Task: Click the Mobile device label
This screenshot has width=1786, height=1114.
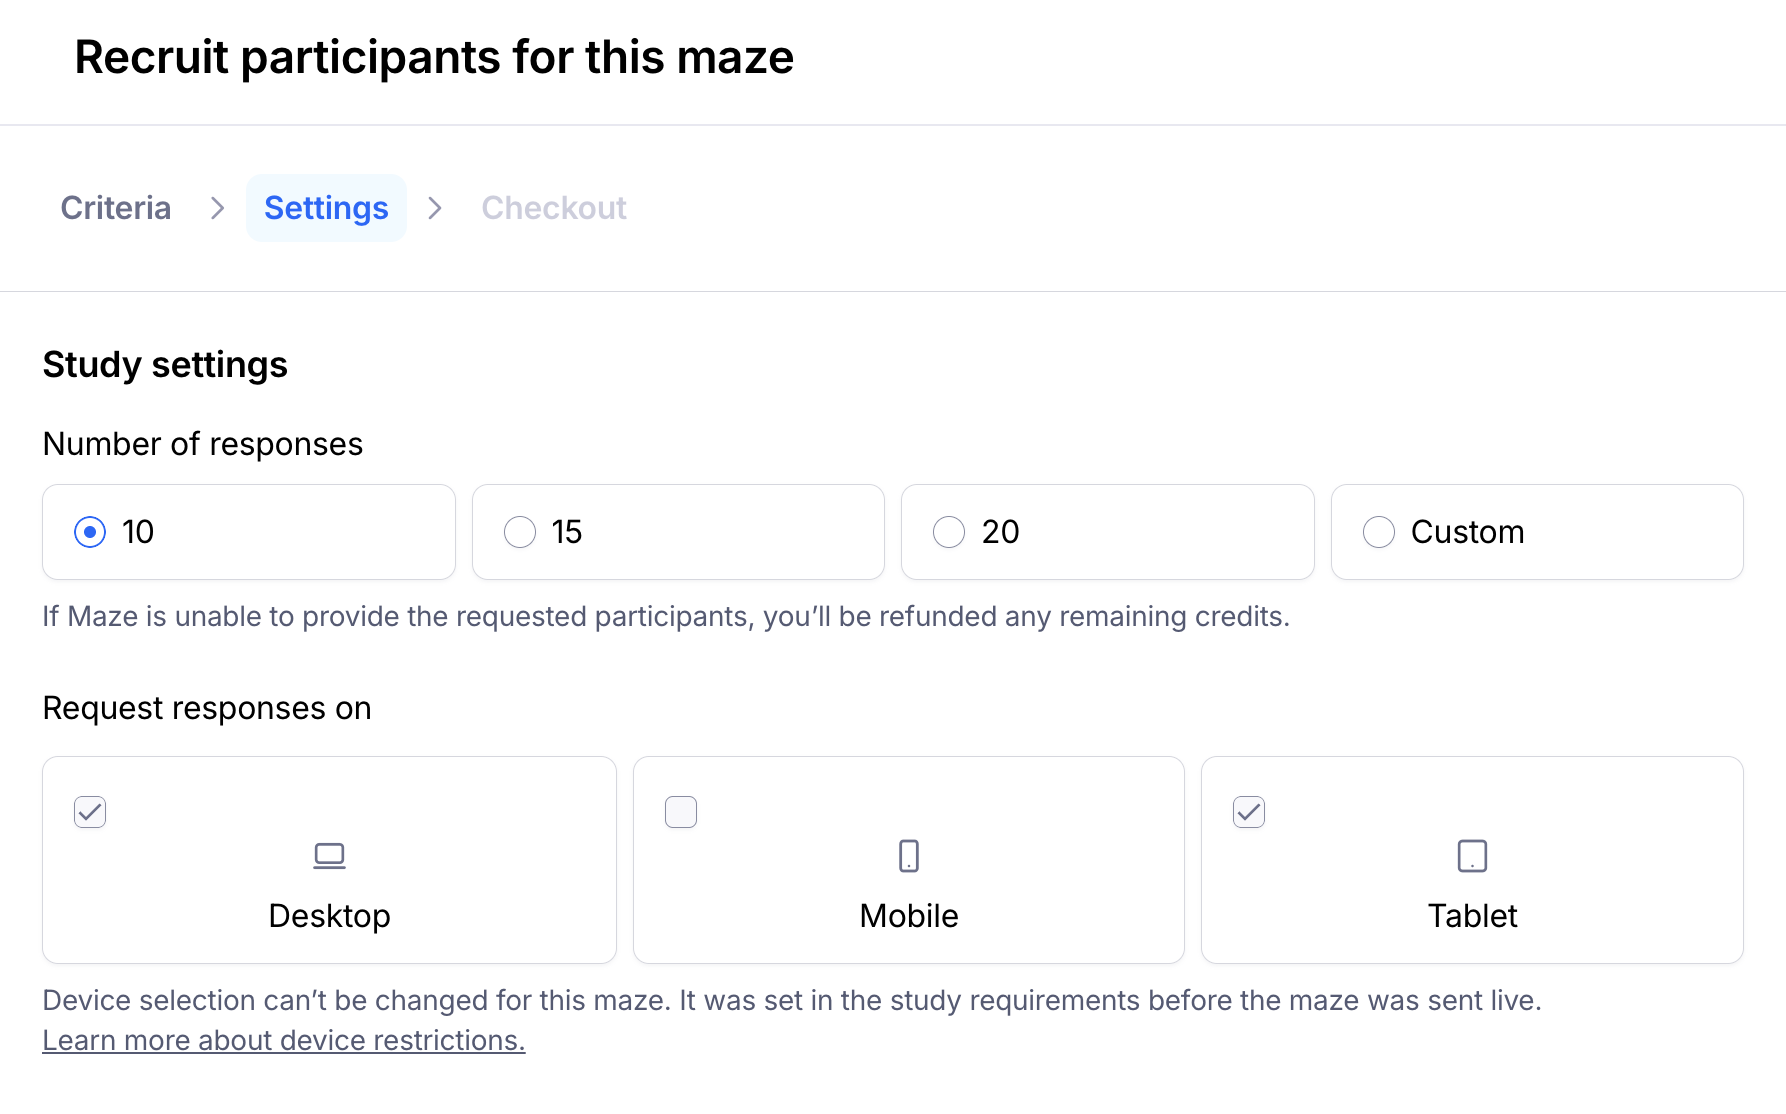Action: [x=909, y=916]
